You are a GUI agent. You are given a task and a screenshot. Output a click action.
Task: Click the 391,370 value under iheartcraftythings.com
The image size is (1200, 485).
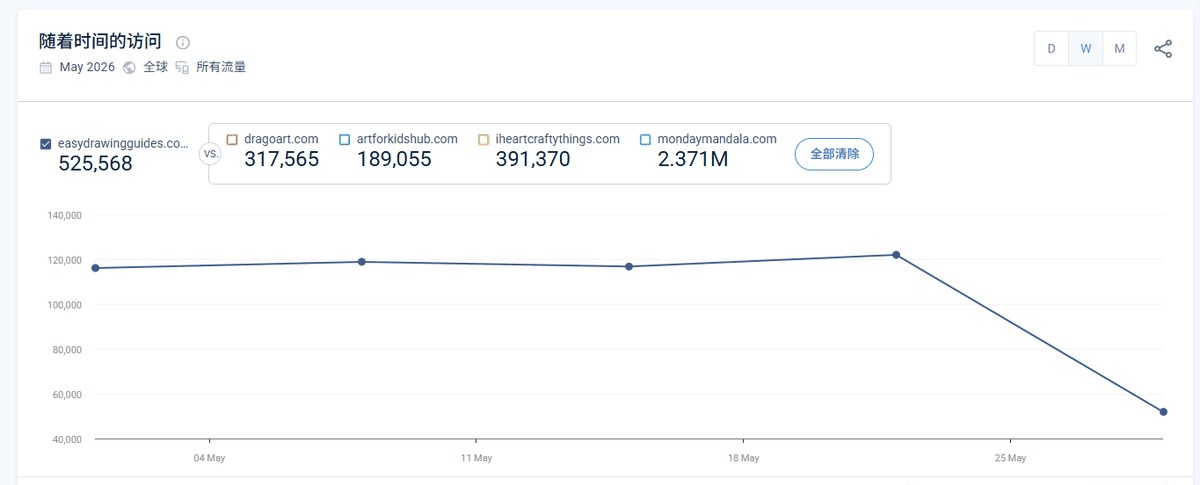point(533,159)
